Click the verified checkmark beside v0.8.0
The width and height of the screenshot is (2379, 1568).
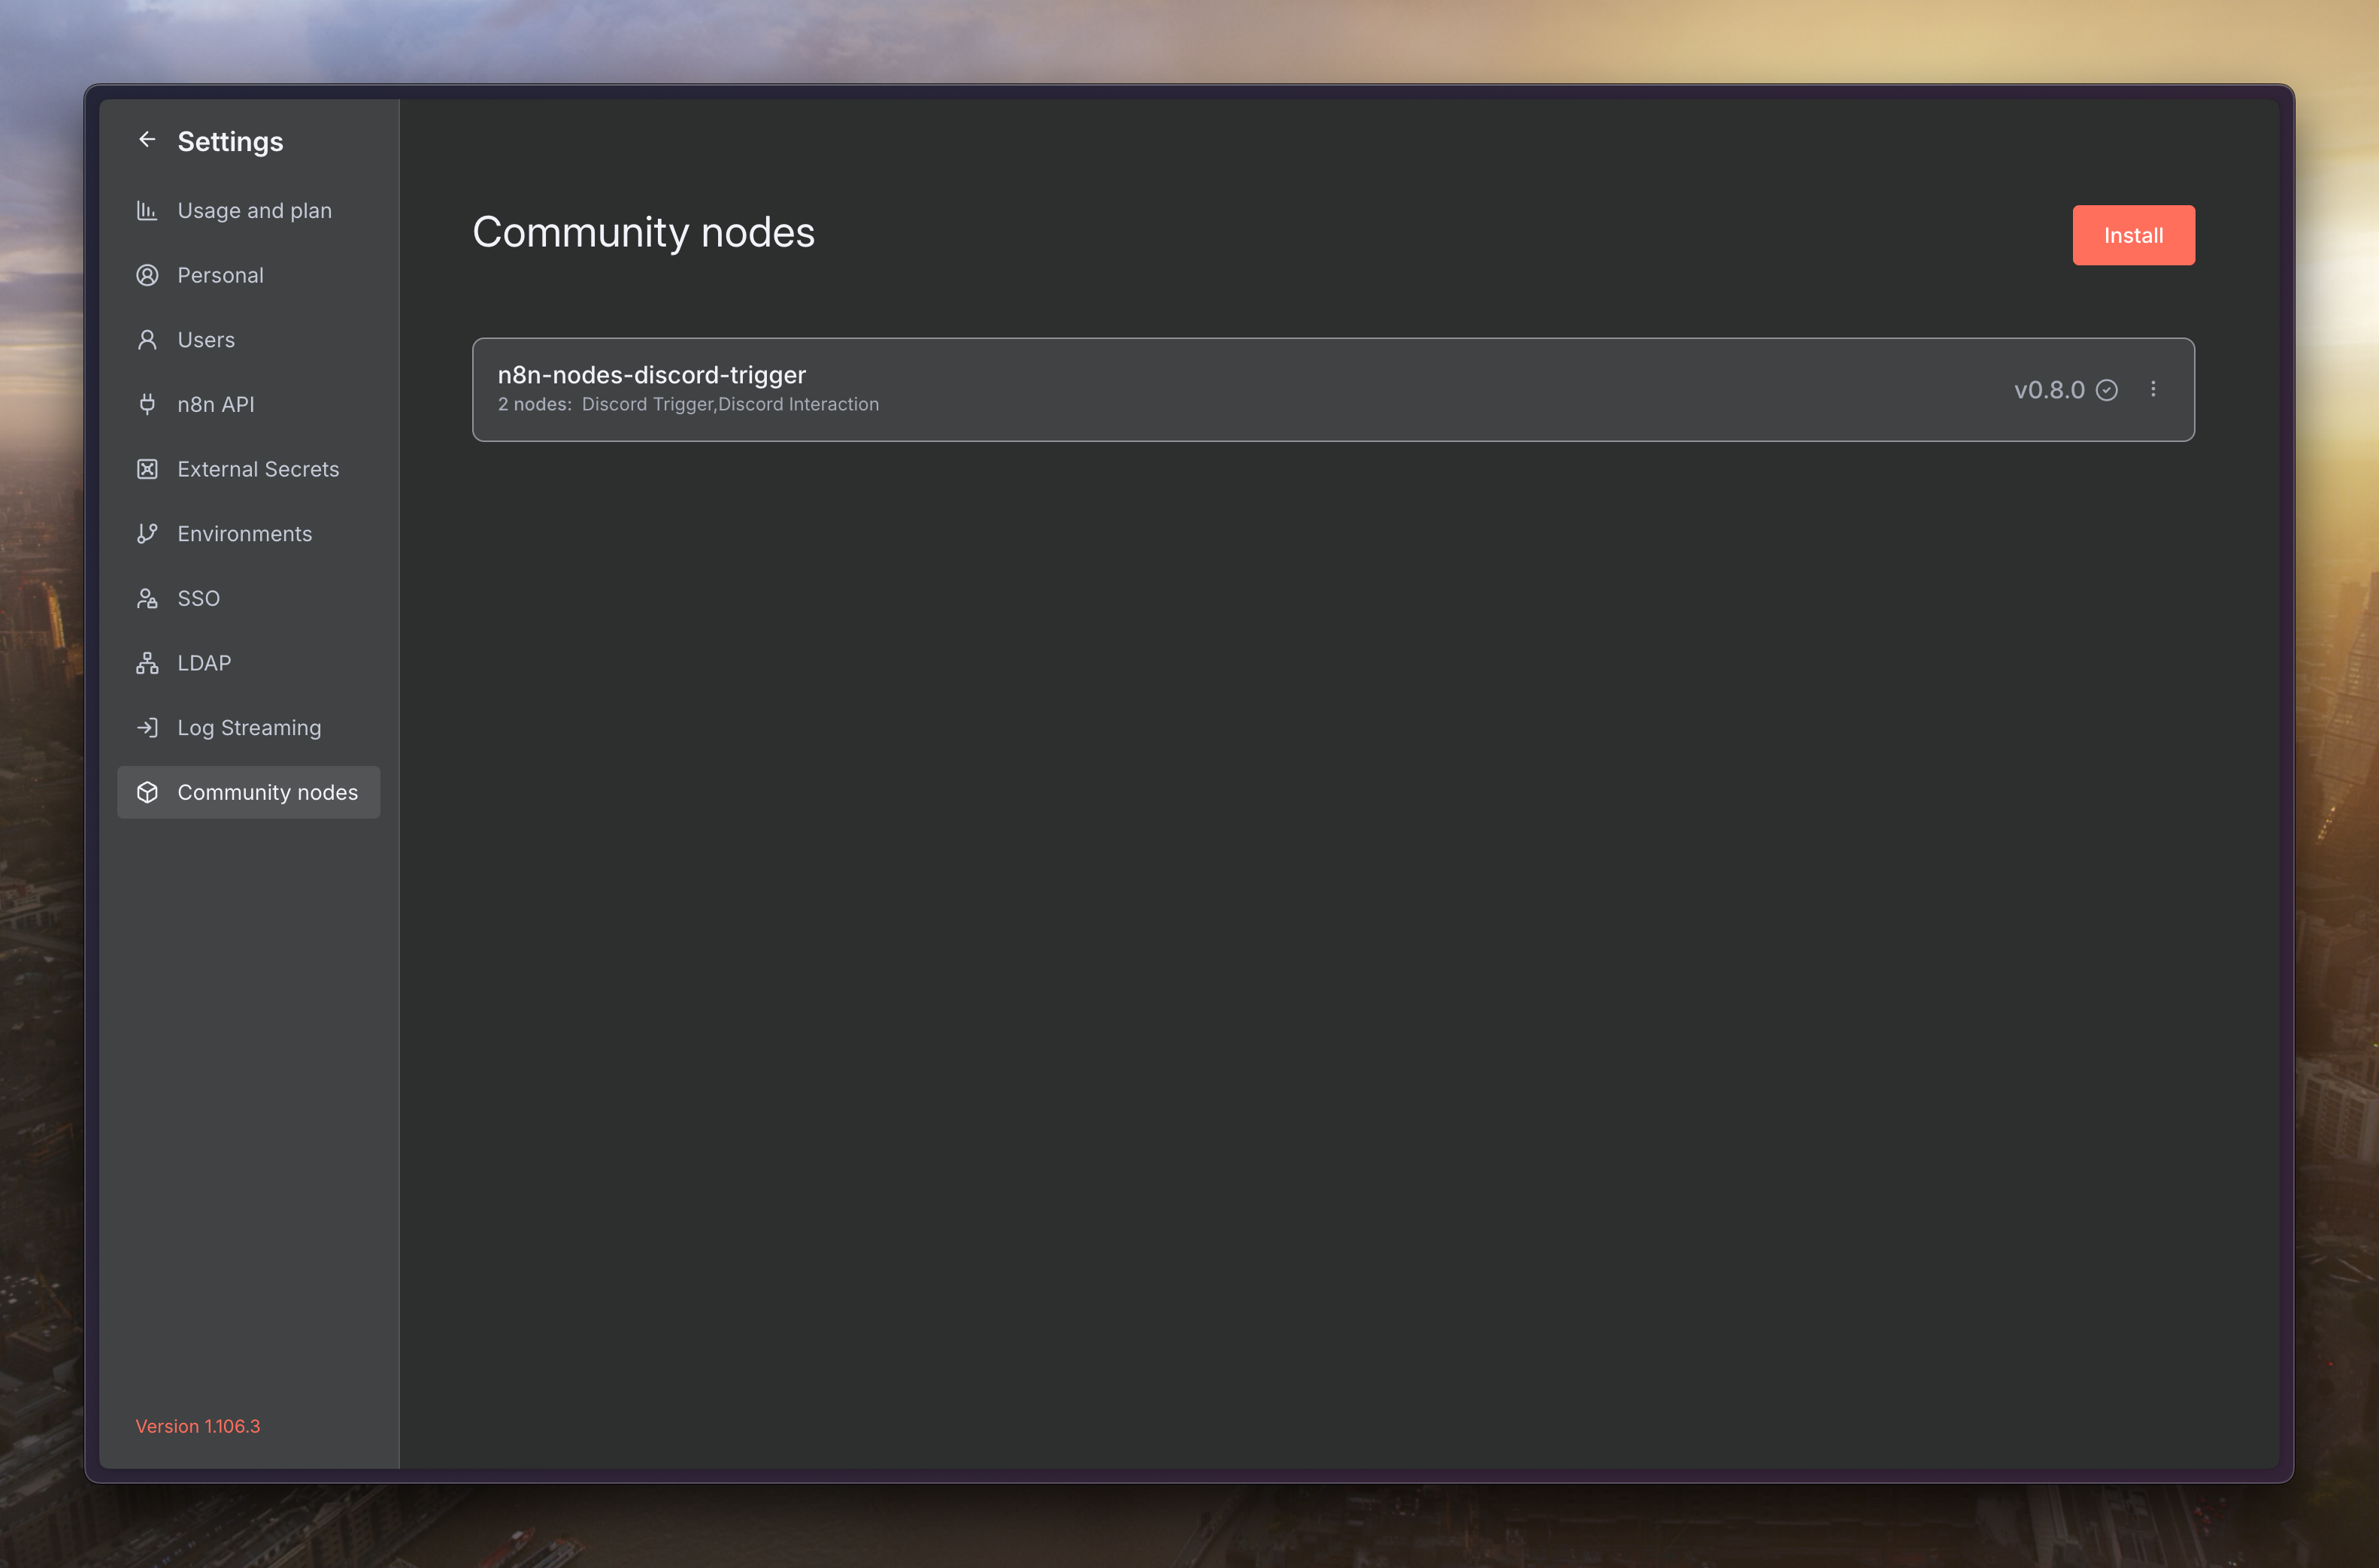pos(2106,390)
